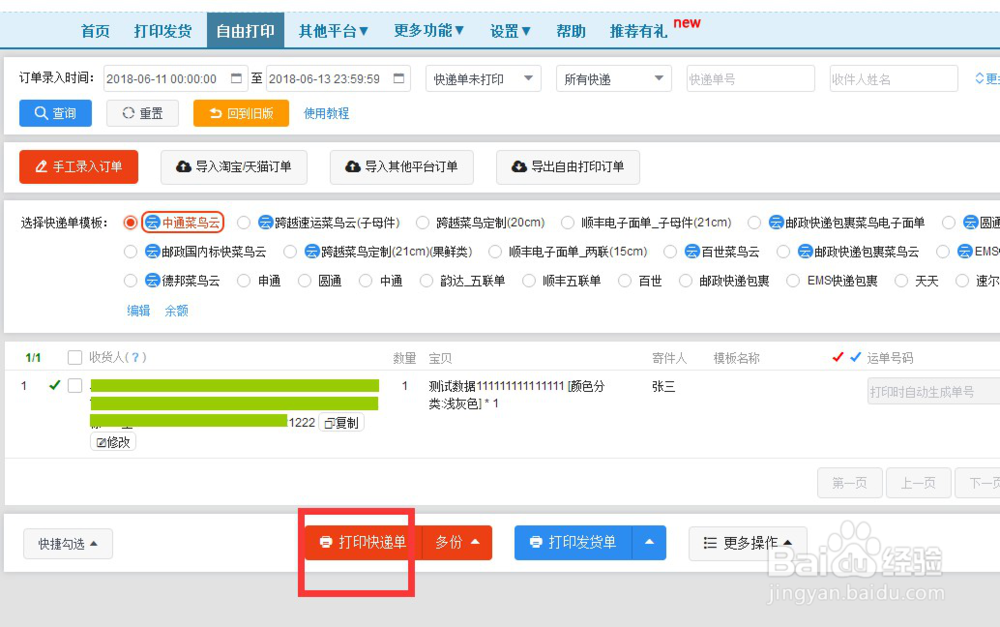This screenshot has height=627, width=1000.
Task: Click the 复制 copy button
Action: (341, 423)
